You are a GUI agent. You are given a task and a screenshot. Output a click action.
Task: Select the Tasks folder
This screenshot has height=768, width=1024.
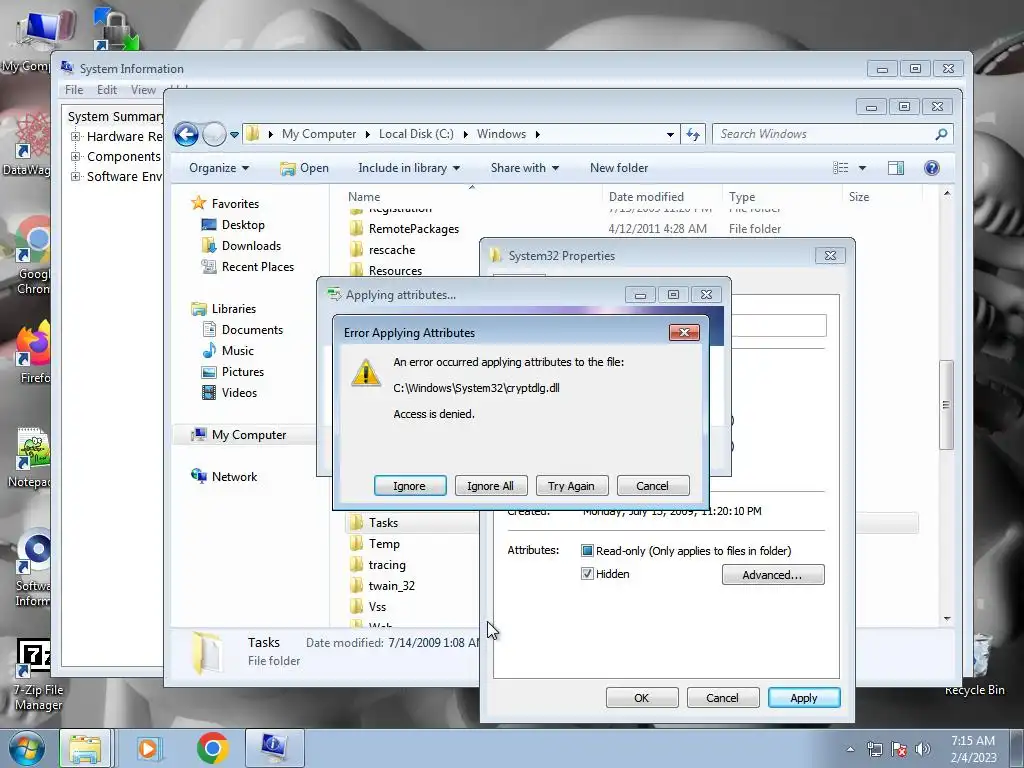374,522
